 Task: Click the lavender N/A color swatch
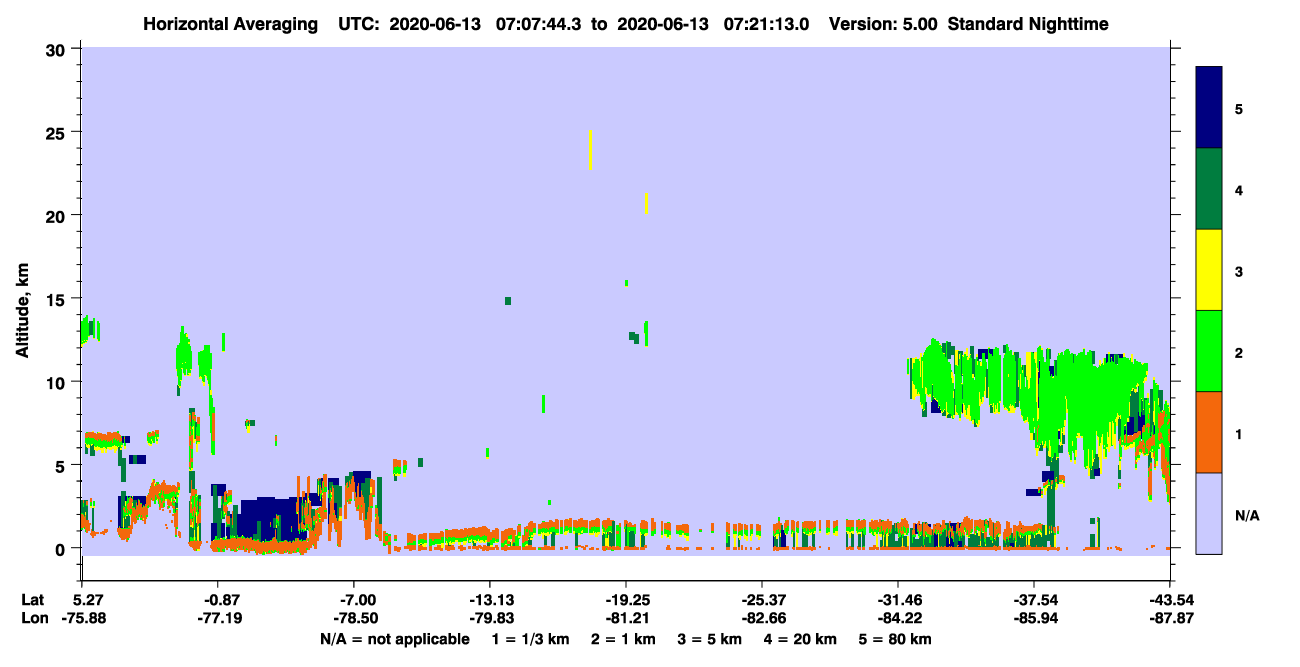1209,513
